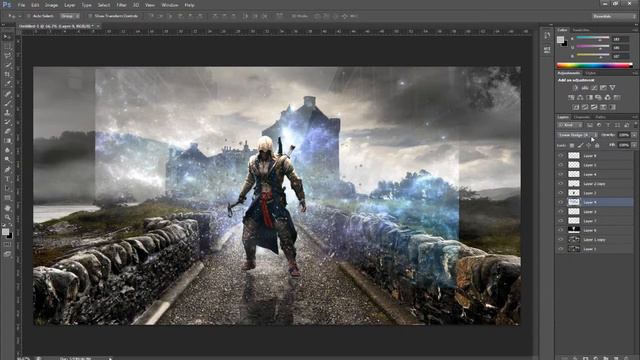The height and width of the screenshot is (360, 640).
Task: Select the Layer 2 copy layer row
Action: (x=595, y=184)
